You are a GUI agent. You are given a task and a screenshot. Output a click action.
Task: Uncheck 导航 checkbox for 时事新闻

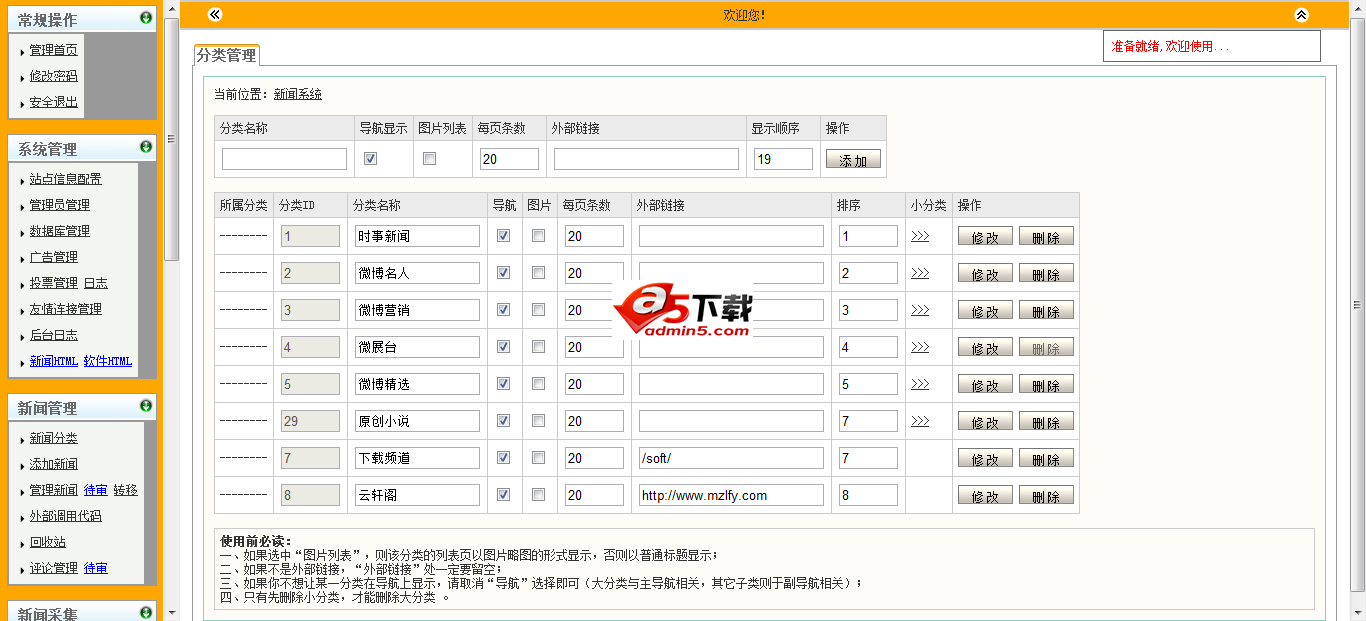point(504,236)
